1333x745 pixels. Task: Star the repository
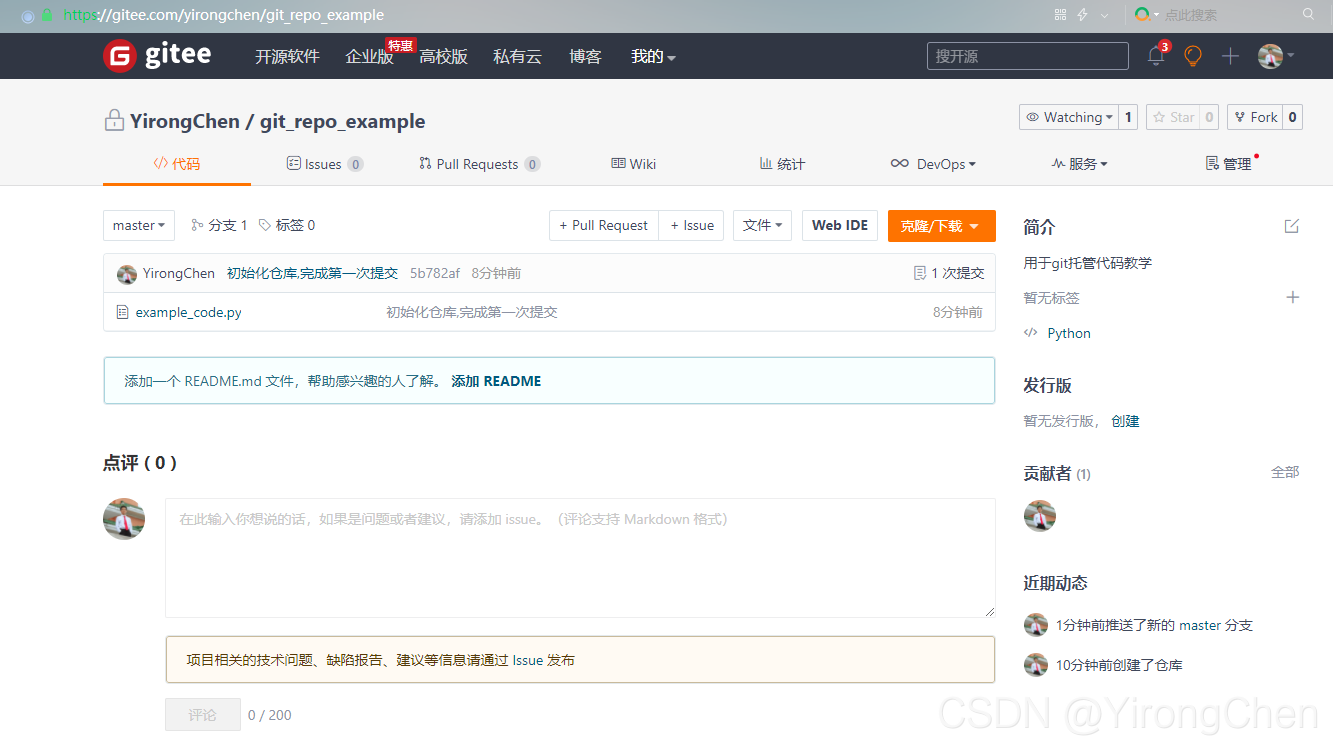pos(1171,117)
